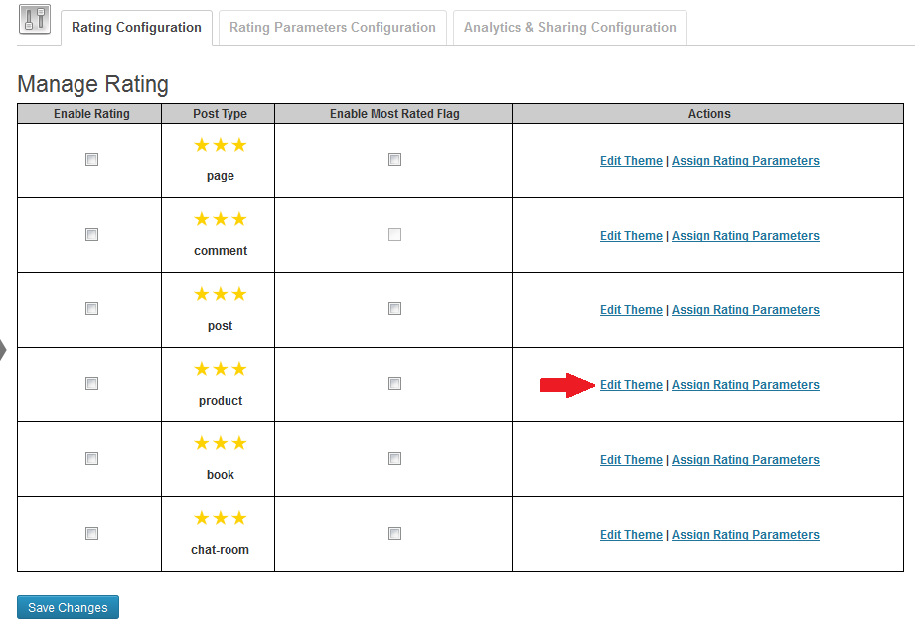Open Edit Theme for the comment row
The width and height of the screenshot is (915, 621).
tap(631, 236)
